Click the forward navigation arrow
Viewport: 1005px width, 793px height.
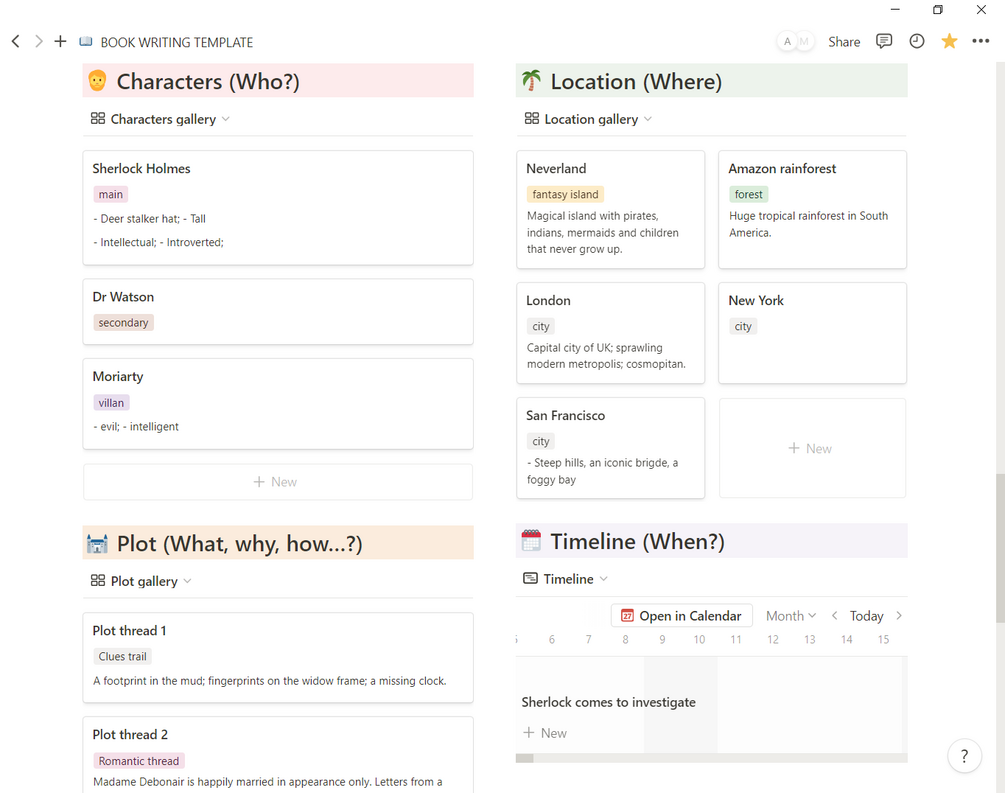[38, 42]
